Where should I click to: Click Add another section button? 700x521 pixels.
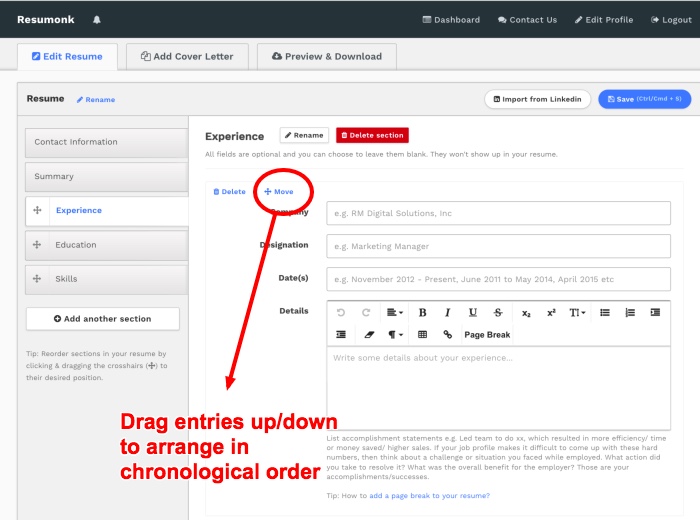pyautogui.click(x=103, y=319)
